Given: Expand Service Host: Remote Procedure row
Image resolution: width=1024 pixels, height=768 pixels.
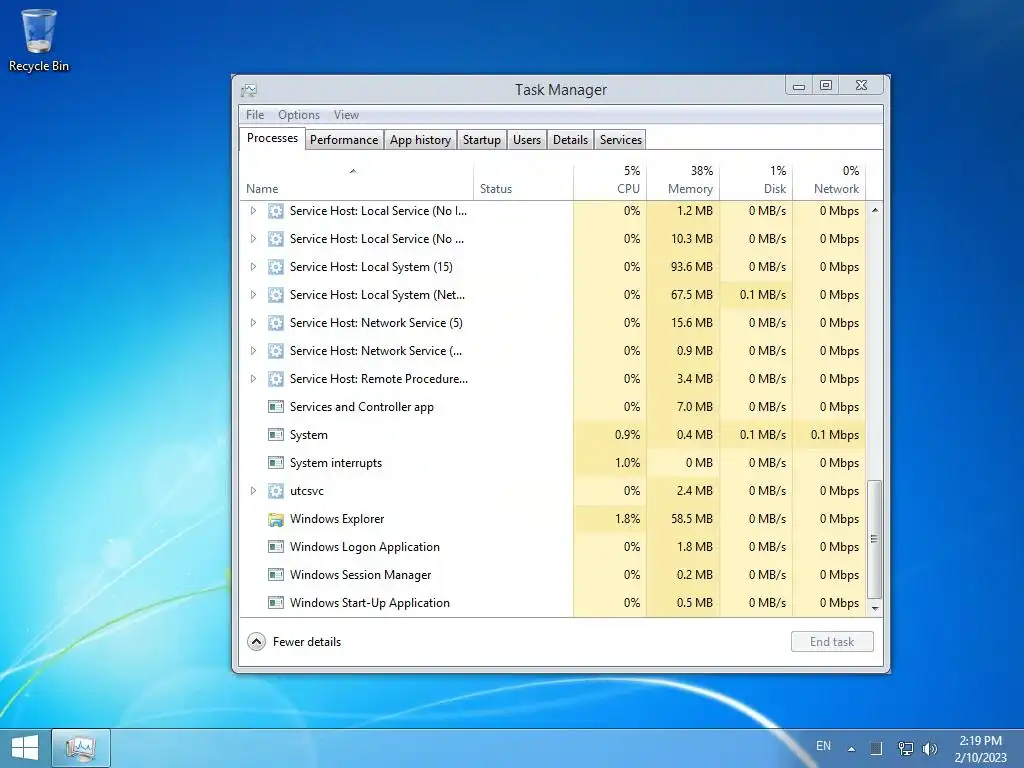Looking at the screenshot, I should click(x=253, y=379).
